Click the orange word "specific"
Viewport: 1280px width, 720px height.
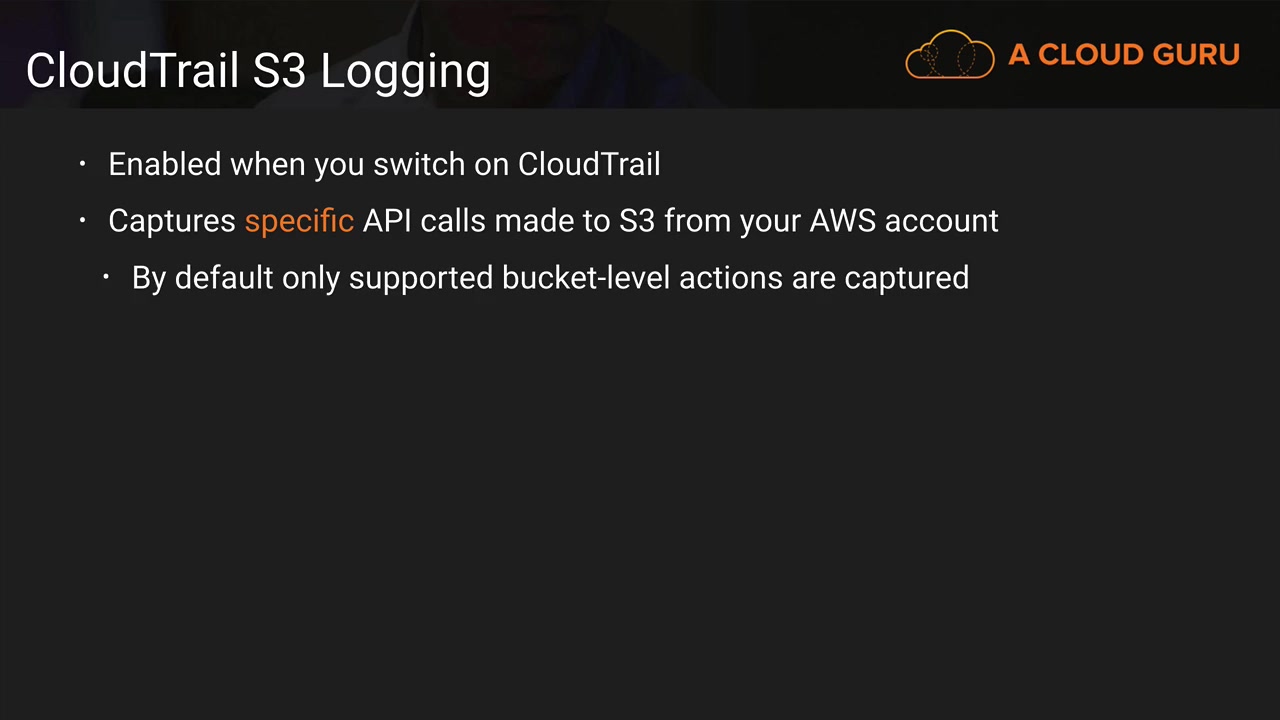(299, 221)
